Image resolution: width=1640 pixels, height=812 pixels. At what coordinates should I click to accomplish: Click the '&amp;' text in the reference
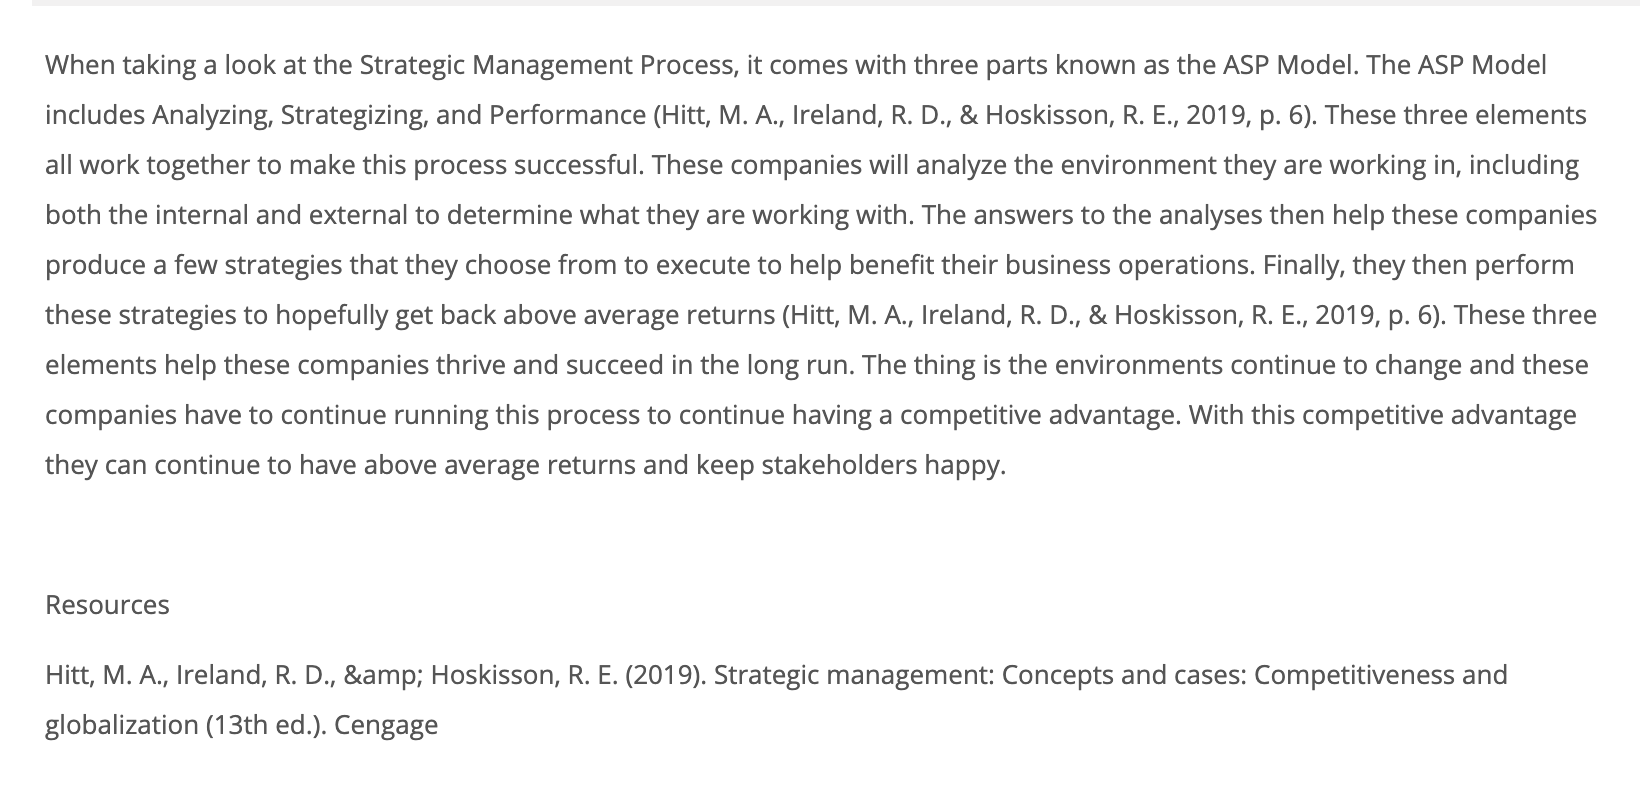(x=385, y=675)
